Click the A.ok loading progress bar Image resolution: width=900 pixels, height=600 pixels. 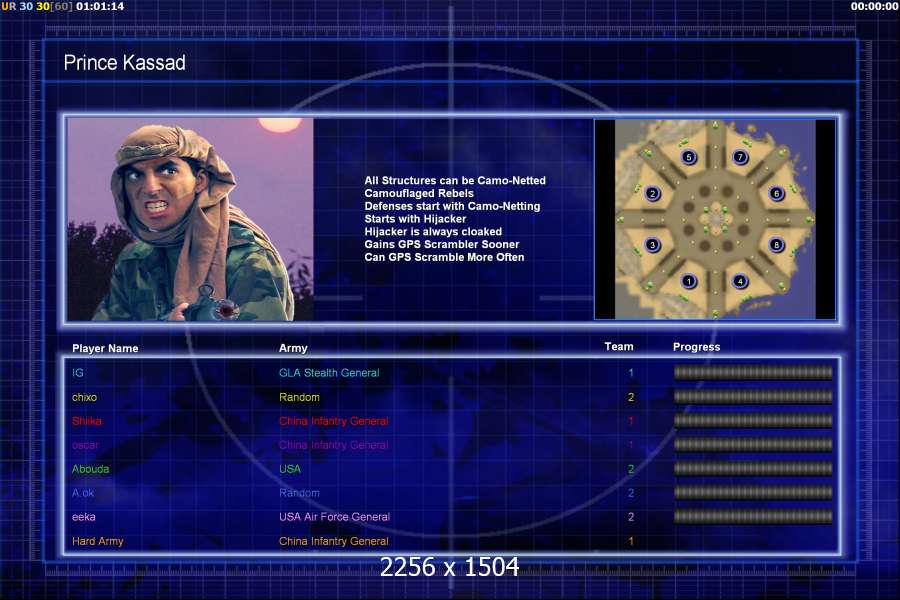click(753, 493)
